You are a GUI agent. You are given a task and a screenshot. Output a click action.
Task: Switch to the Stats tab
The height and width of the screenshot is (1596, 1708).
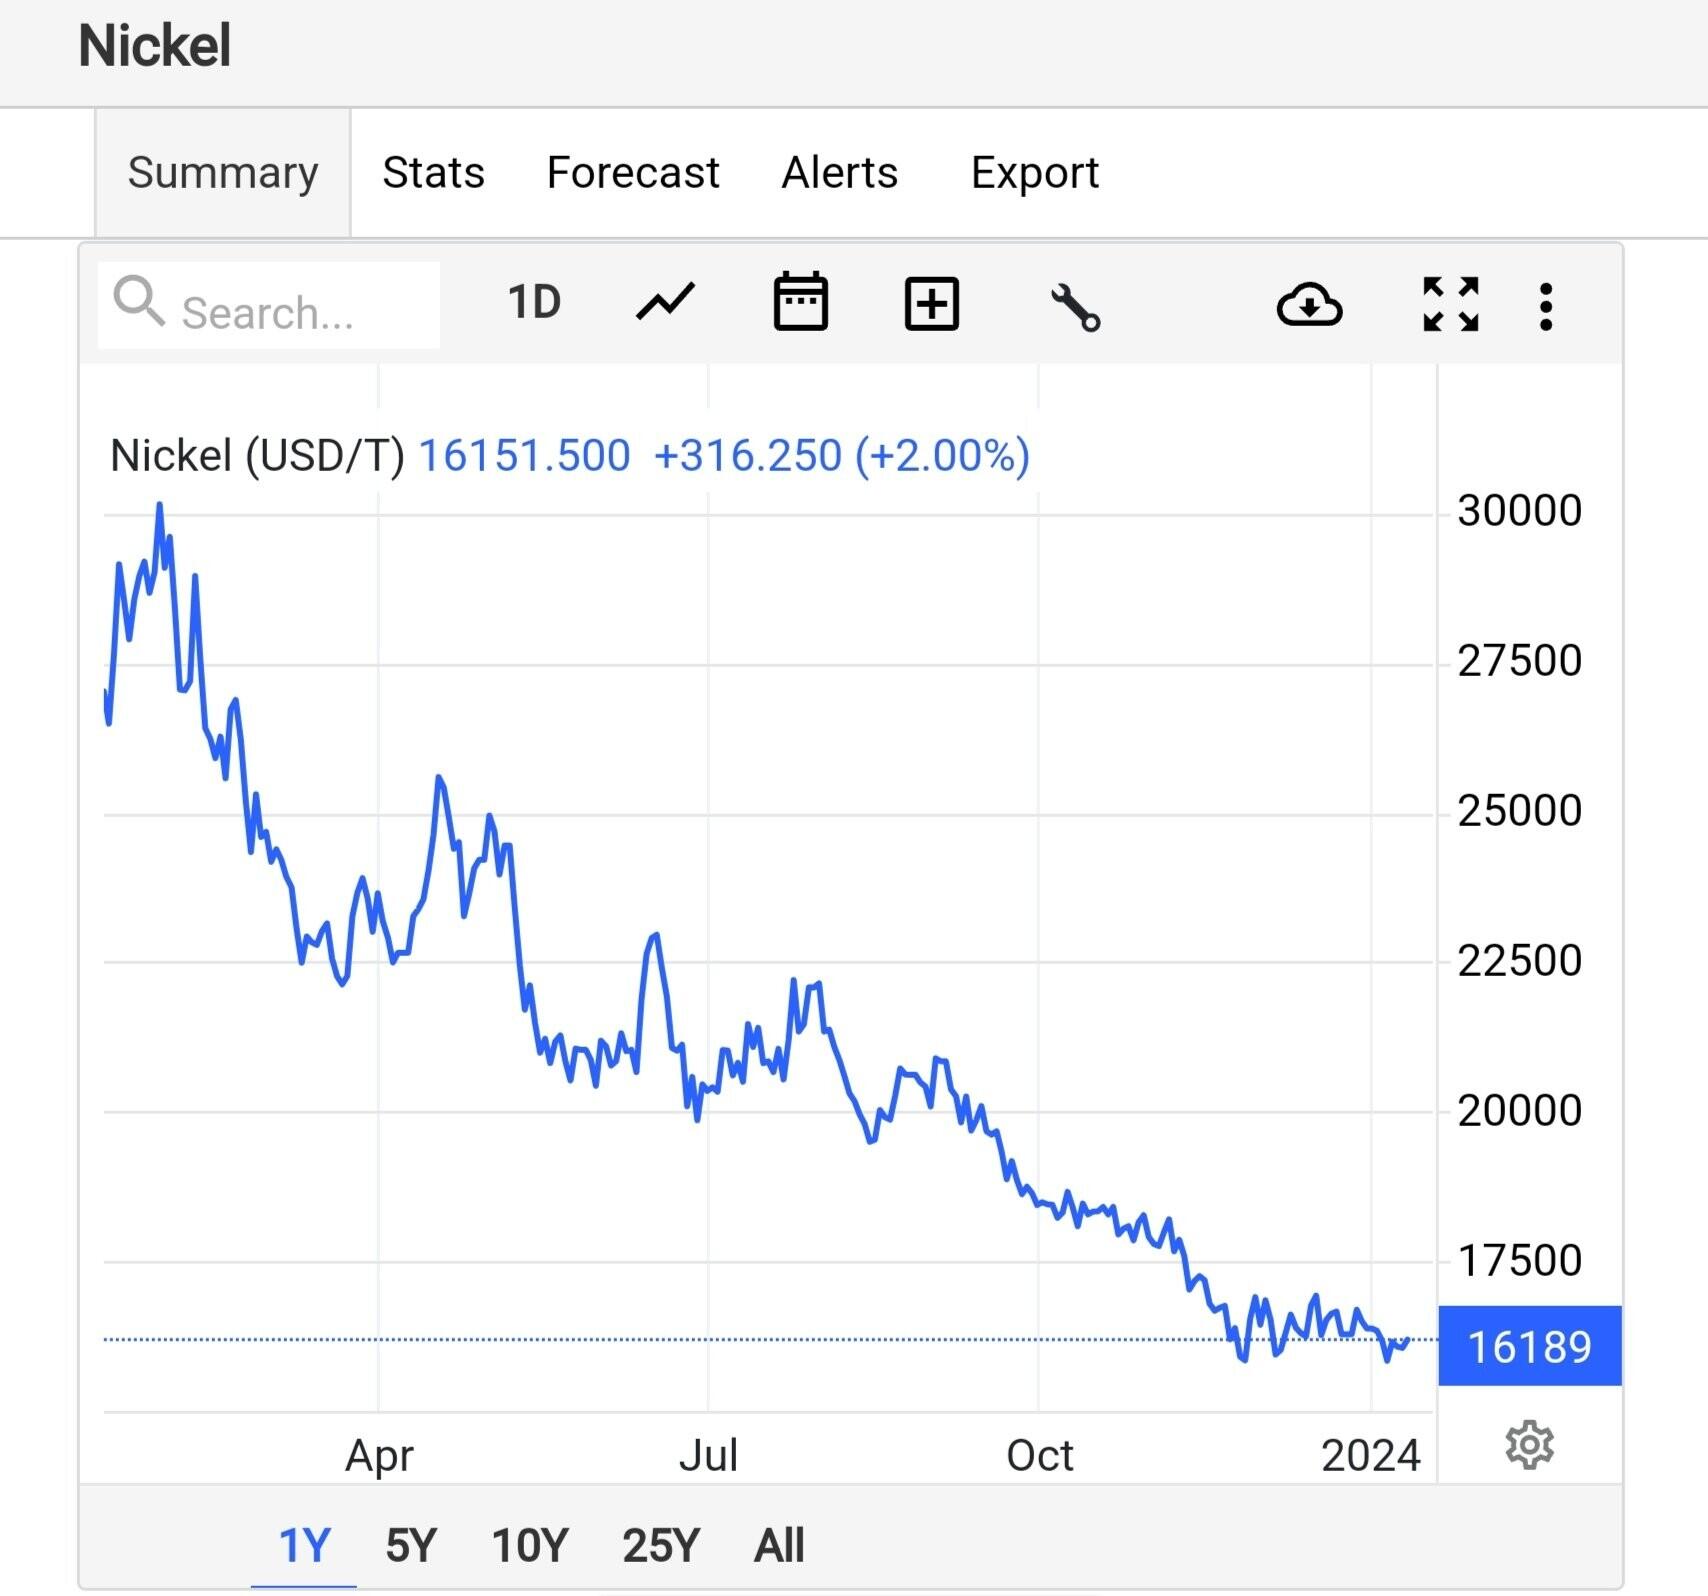pyautogui.click(x=433, y=173)
